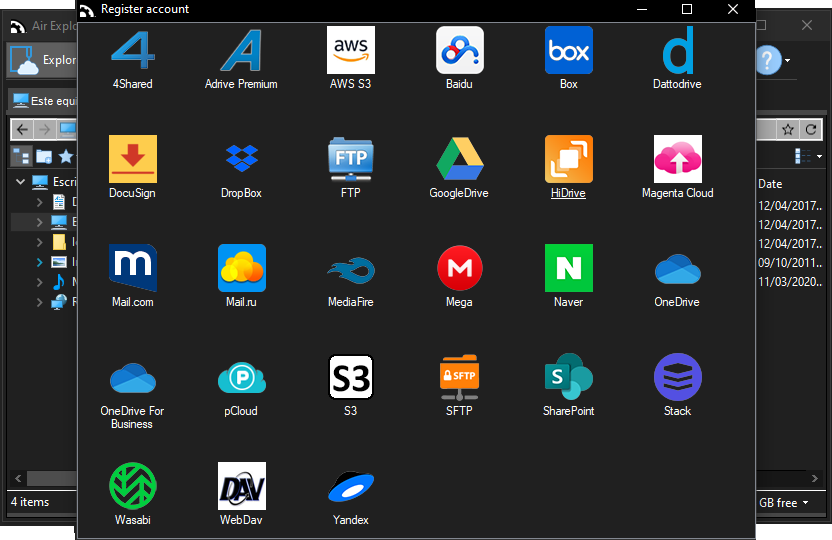Choose the Stack storage service
Screen dimensions: 832x540
point(678,386)
